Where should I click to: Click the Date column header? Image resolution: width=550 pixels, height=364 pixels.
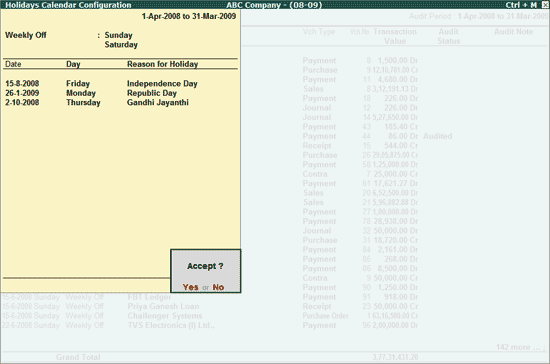coord(13,64)
